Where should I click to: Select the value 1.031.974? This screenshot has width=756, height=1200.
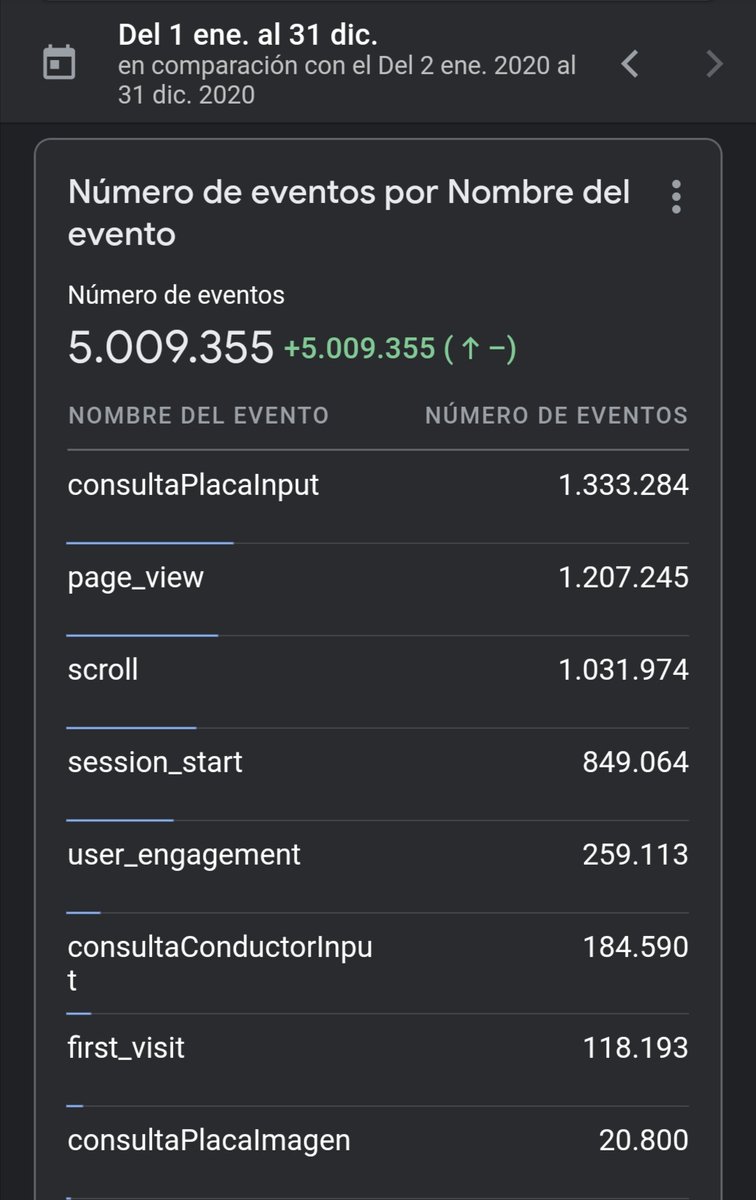click(x=624, y=670)
